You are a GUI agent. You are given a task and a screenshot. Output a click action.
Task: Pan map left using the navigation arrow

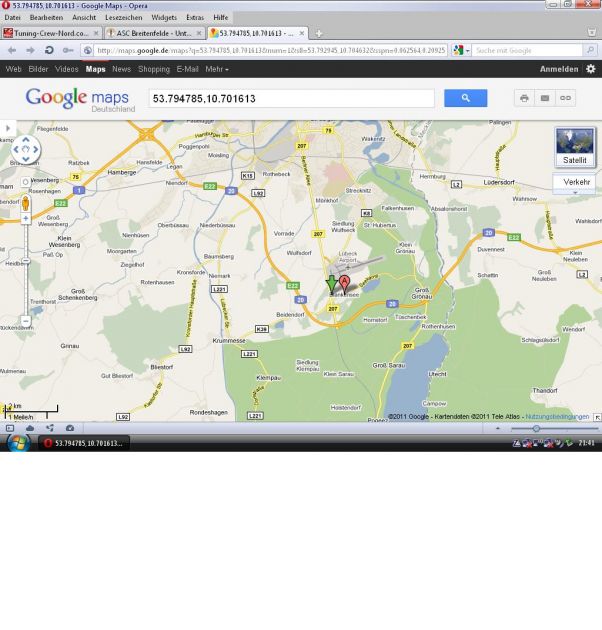point(16,149)
